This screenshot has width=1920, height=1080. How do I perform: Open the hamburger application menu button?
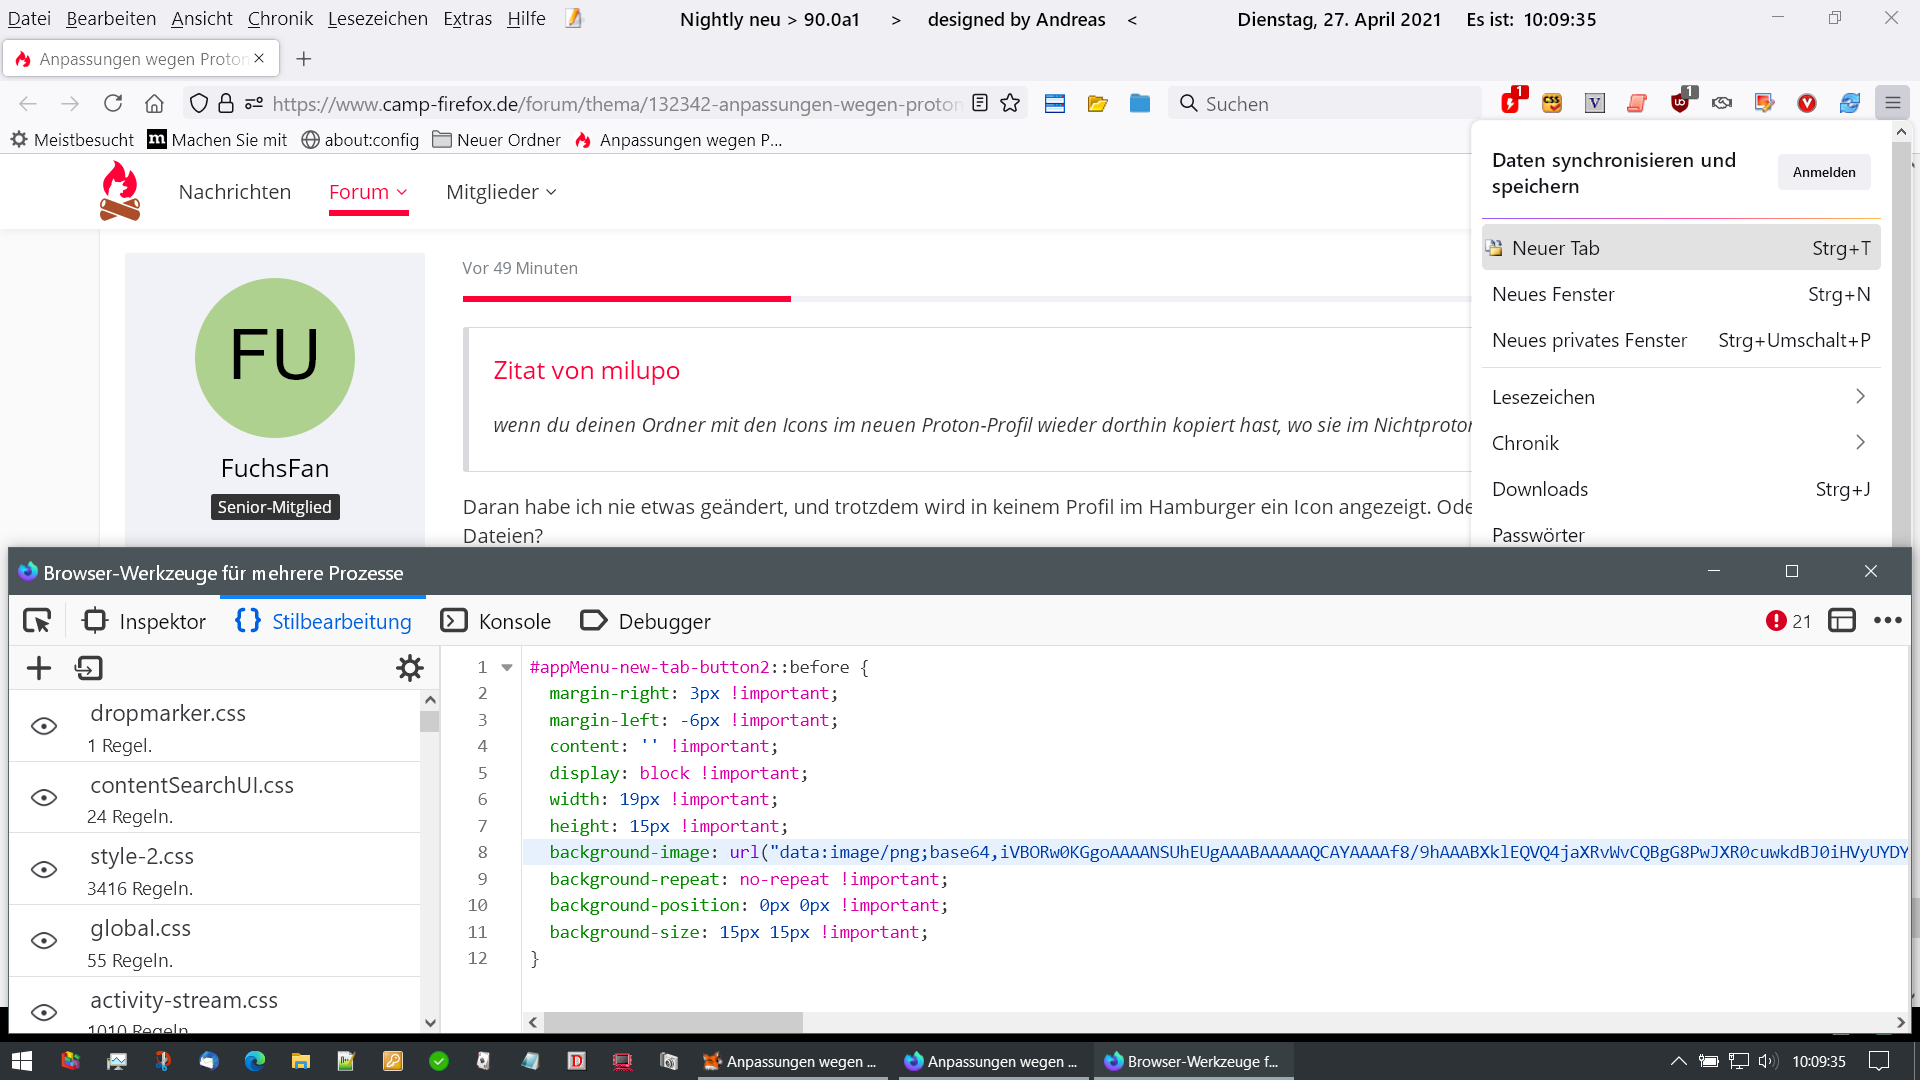(x=1892, y=104)
